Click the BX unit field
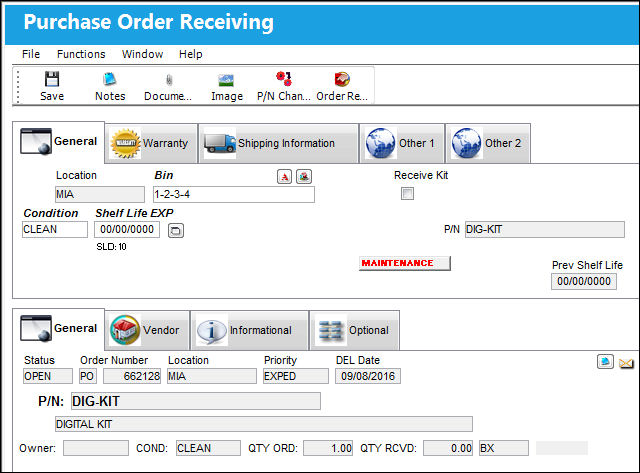This screenshot has width=640, height=473. [x=504, y=448]
